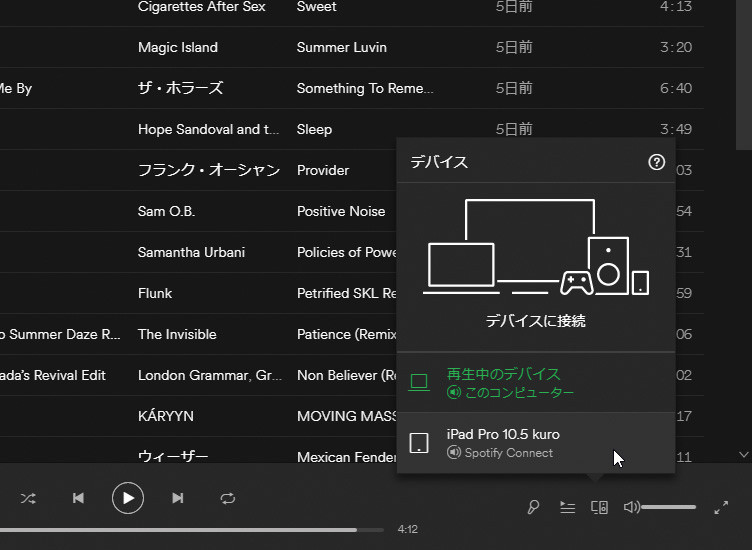Image resolution: width=752 pixels, height=550 pixels.
Task: Open the play queue
Action: point(567,507)
